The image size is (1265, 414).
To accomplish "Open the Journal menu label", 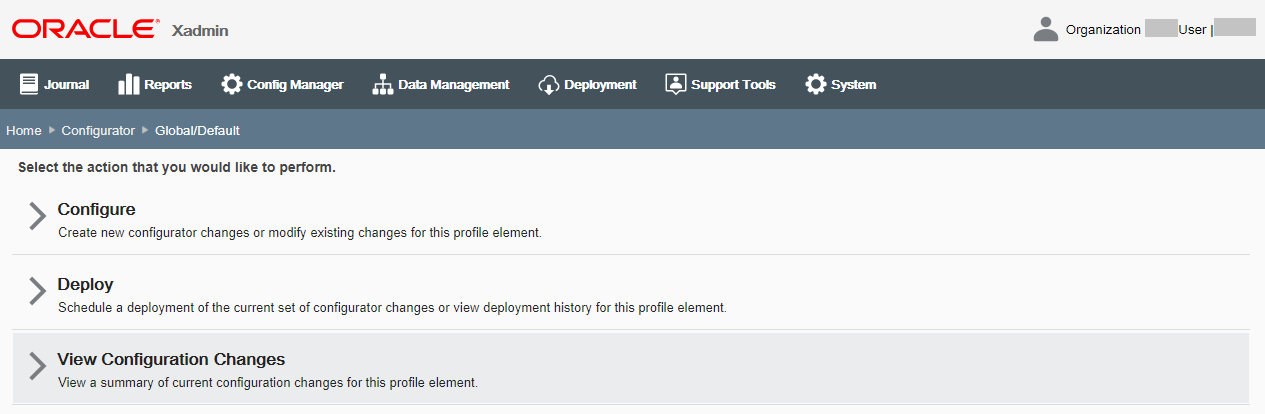I will point(67,85).
